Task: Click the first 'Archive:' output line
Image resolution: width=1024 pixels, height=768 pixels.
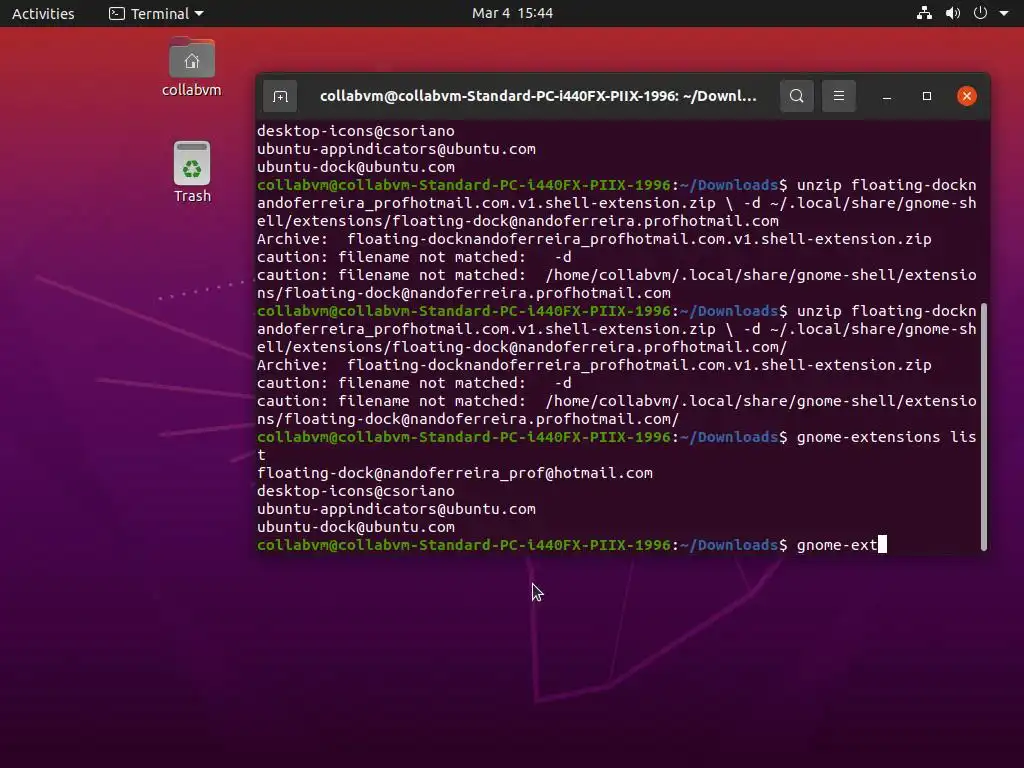Action: 594,239
